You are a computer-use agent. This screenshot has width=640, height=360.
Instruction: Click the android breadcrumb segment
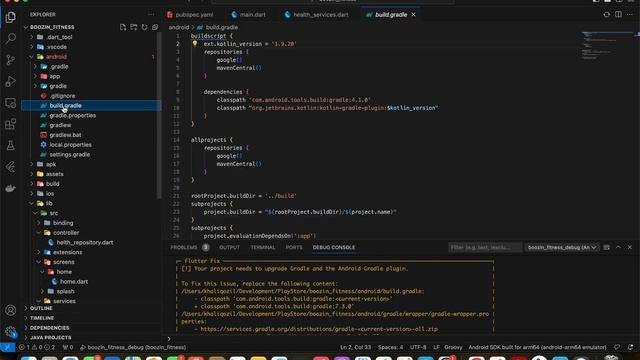(179, 27)
